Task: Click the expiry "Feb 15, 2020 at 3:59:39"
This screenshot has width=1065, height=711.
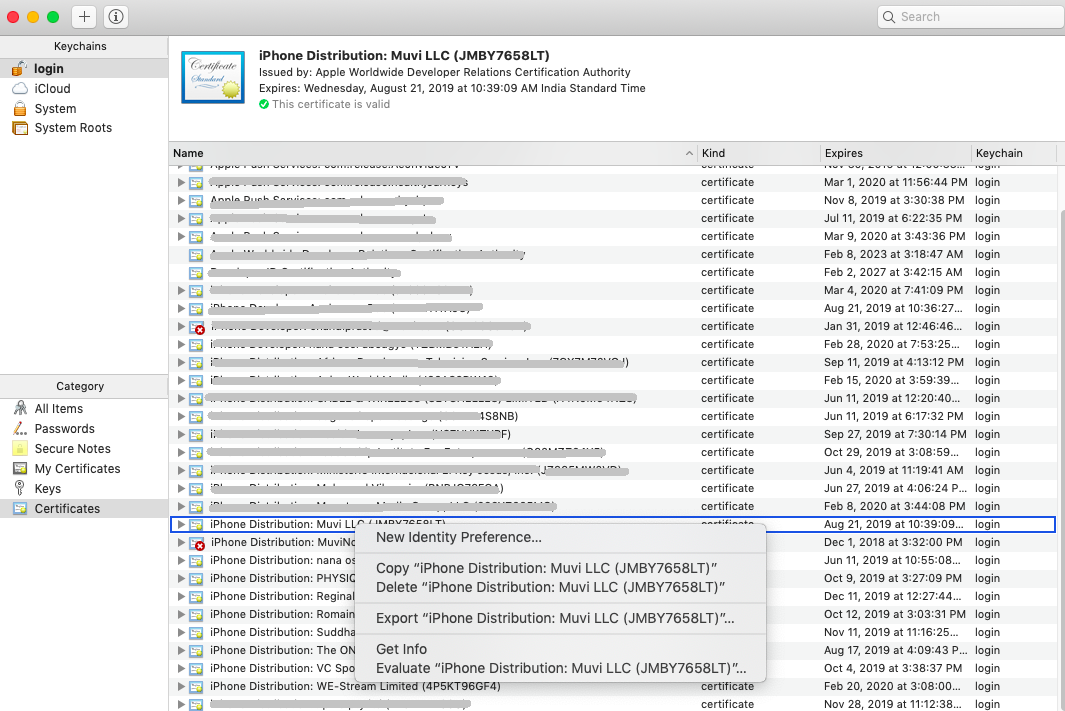Action: [x=892, y=380]
